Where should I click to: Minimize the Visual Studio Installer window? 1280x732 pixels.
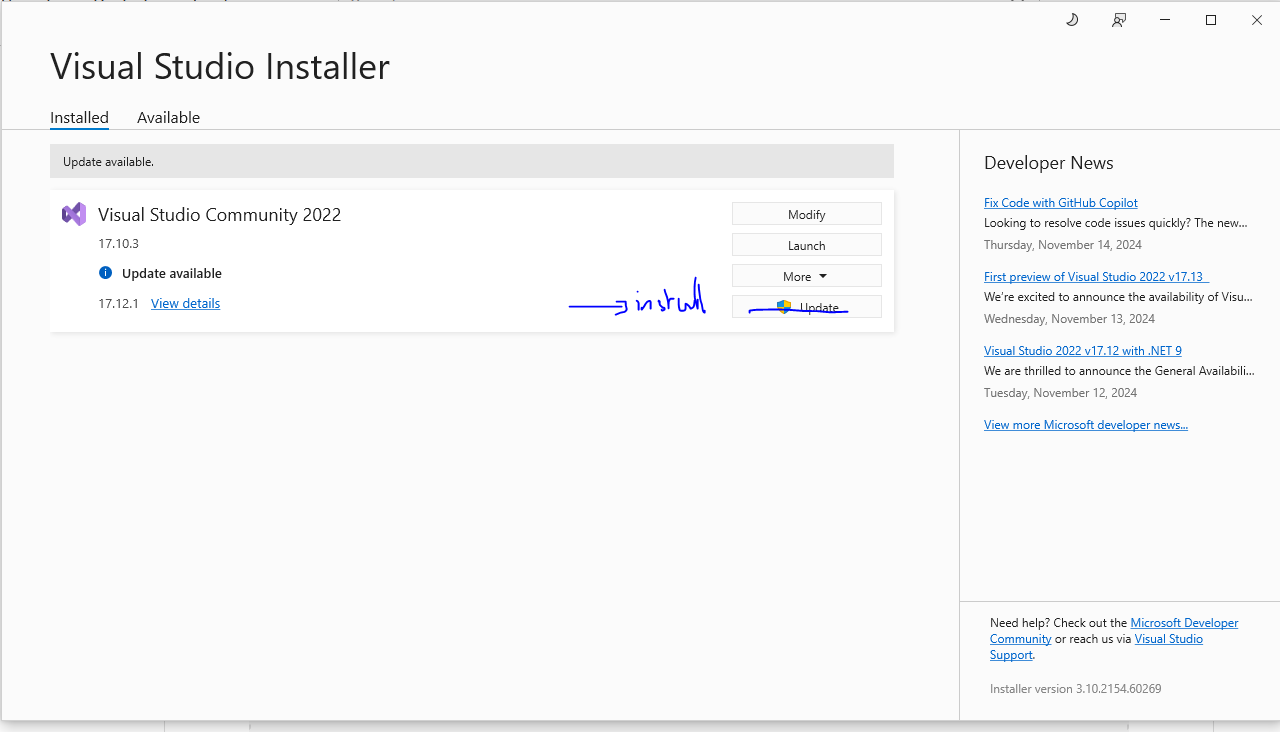(x=1165, y=20)
